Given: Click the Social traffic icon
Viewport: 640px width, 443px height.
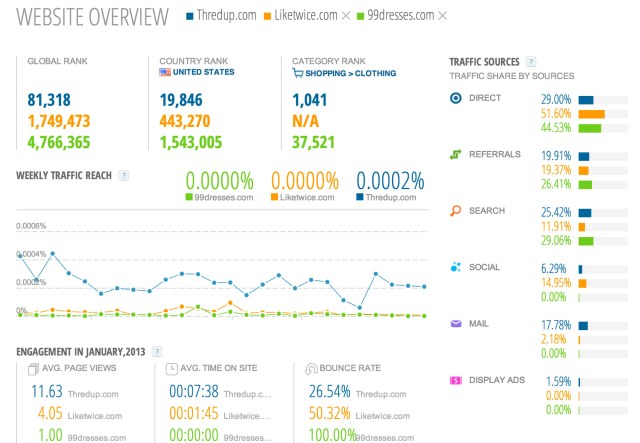Looking at the screenshot, I should [x=456, y=267].
